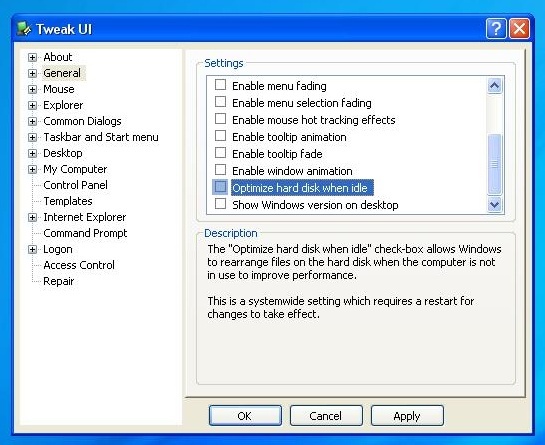Enable Show Windows version on desktop
545x445 pixels.
pyautogui.click(x=220, y=204)
